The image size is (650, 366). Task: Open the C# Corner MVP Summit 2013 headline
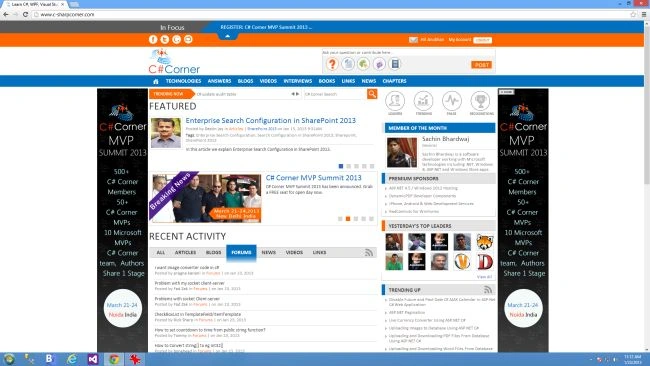tap(313, 178)
